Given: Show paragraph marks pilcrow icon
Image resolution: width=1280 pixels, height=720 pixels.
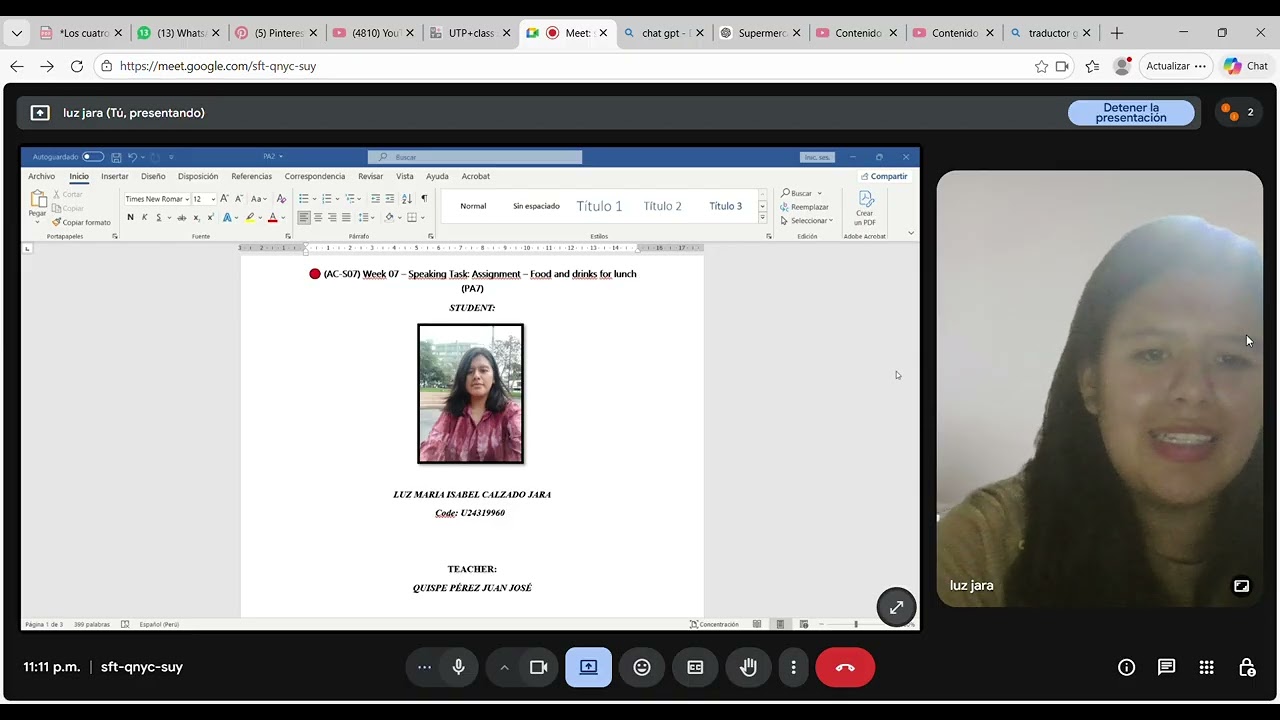Looking at the screenshot, I should [424, 198].
